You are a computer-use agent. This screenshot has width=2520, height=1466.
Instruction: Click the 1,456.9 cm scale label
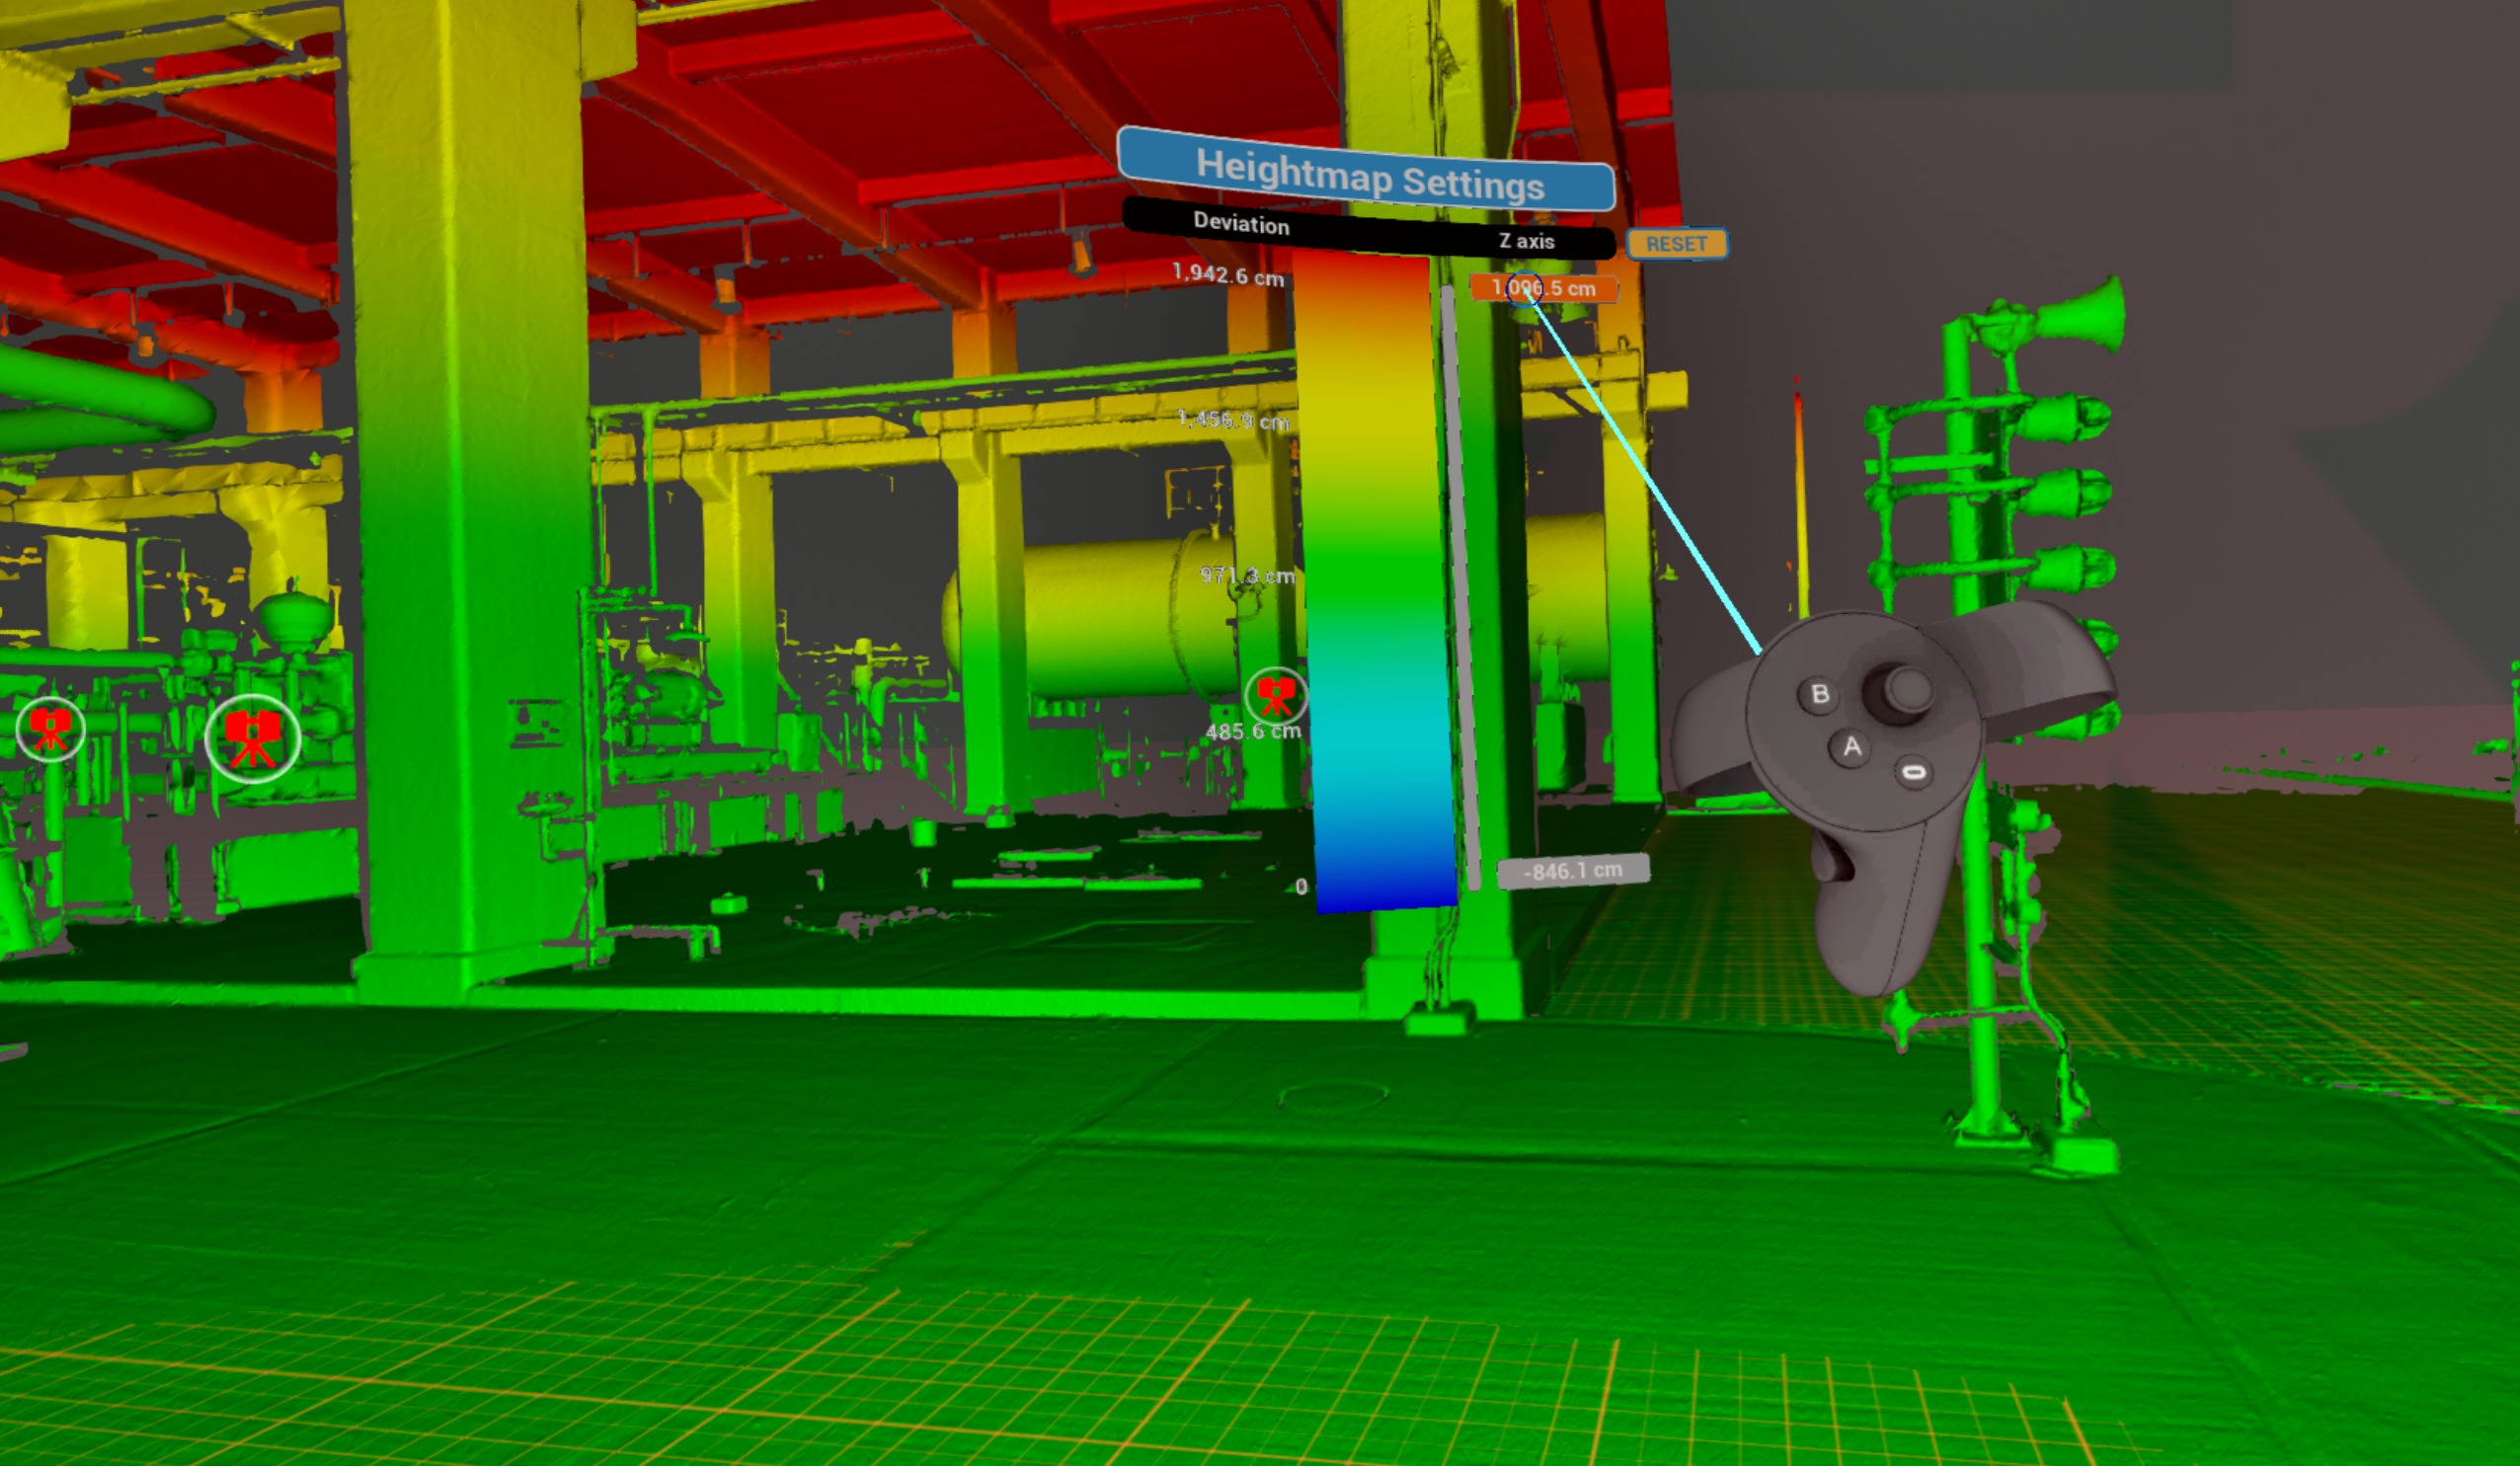1233,420
